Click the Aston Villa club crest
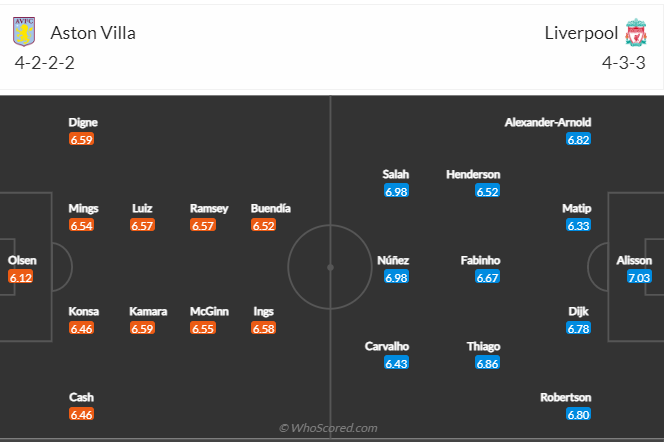 pos(22,33)
